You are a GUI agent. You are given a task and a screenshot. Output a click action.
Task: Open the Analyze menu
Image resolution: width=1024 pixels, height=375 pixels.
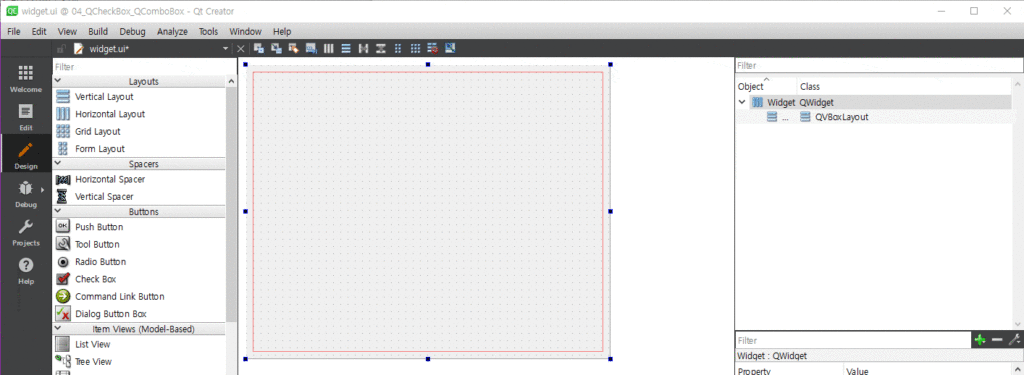coord(172,31)
